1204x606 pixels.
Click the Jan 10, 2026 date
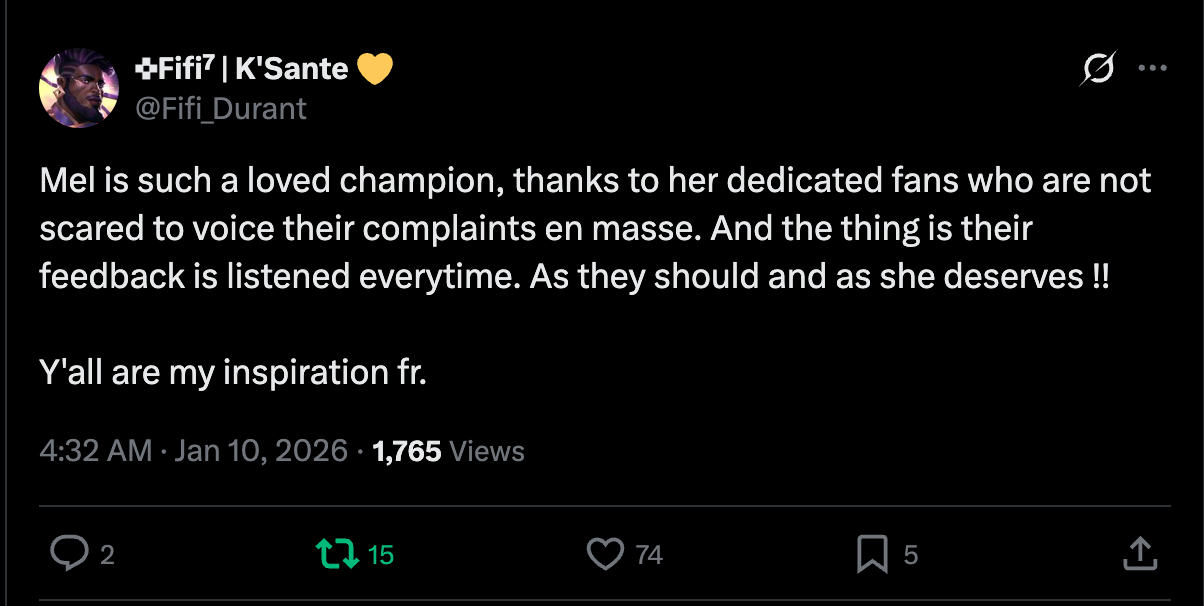(x=260, y=451)
